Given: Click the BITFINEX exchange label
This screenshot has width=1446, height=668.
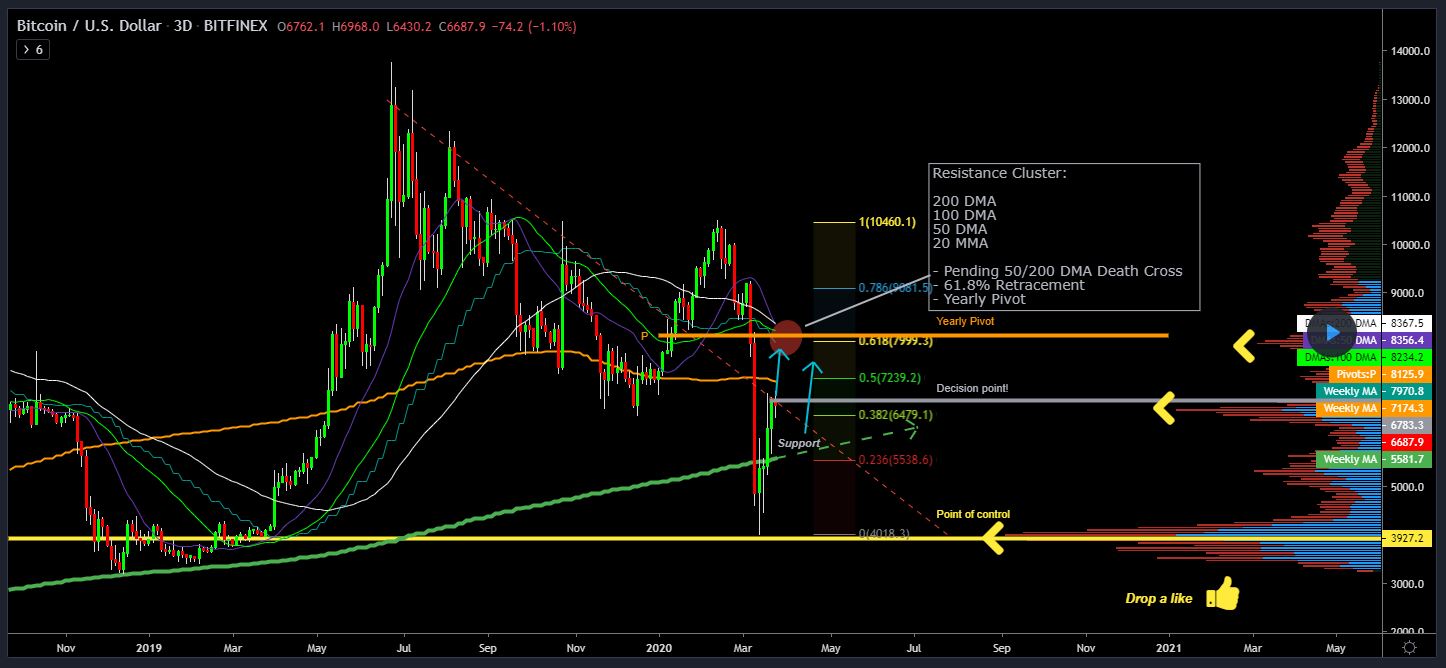Looking at the screenshot, I should 234,26.
